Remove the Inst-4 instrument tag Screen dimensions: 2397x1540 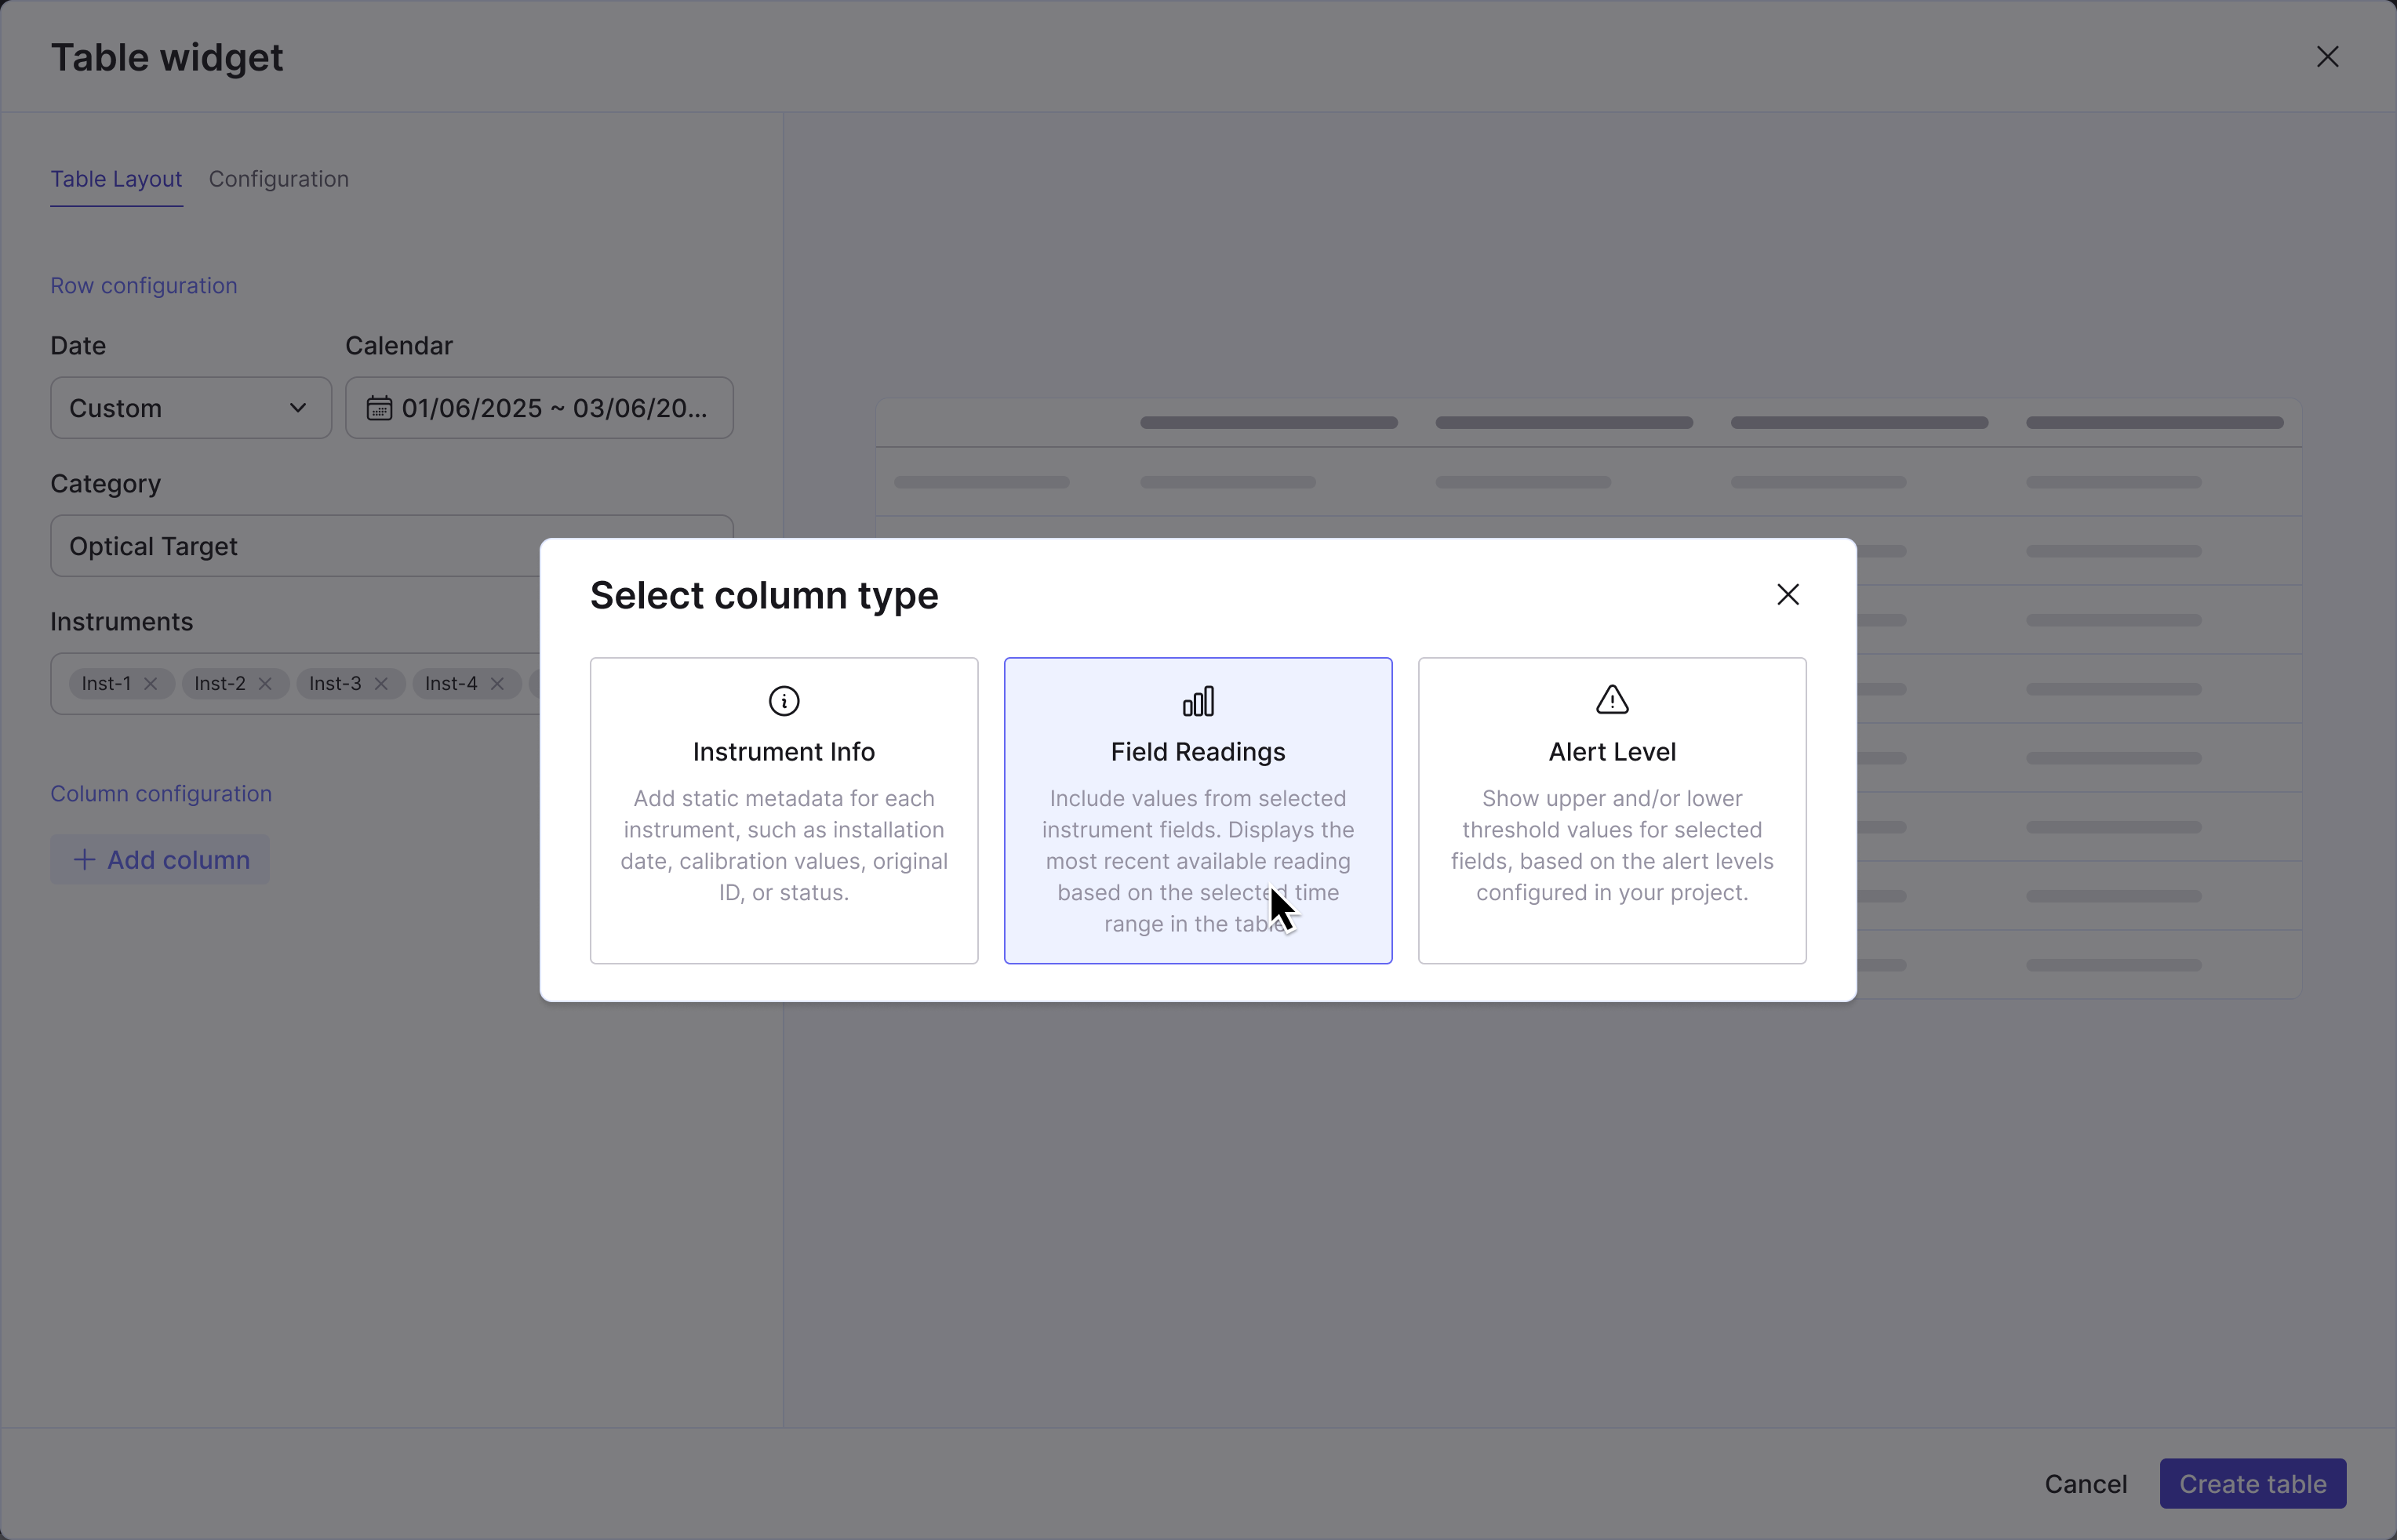497,684
